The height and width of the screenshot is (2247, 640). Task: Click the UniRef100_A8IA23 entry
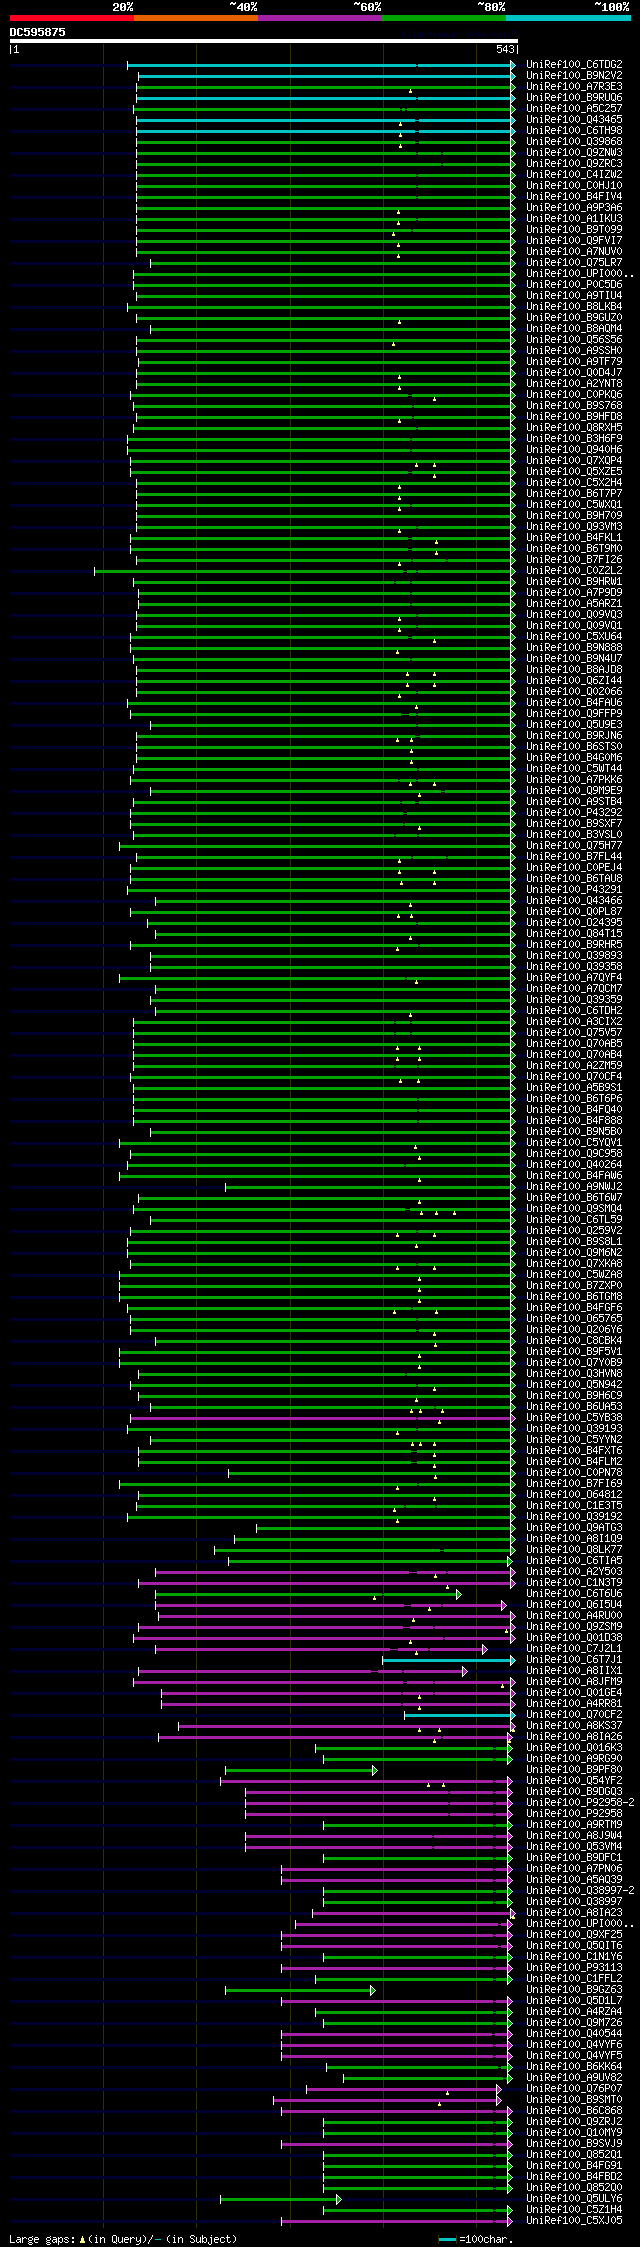[x=574, y=1913]
